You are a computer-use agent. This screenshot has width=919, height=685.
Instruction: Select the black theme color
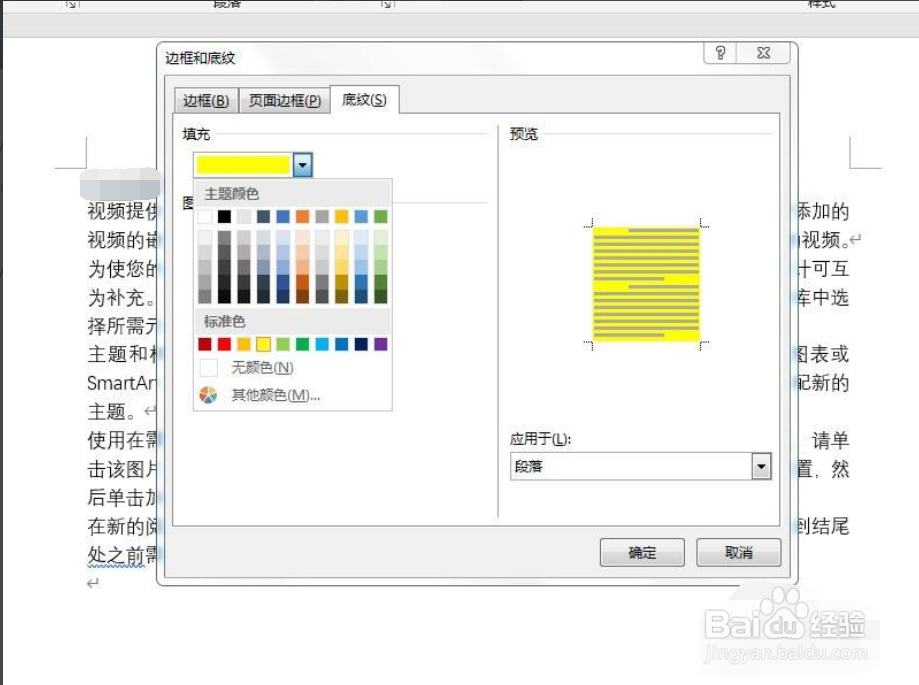pyautogui.click(x=225, y=216)
